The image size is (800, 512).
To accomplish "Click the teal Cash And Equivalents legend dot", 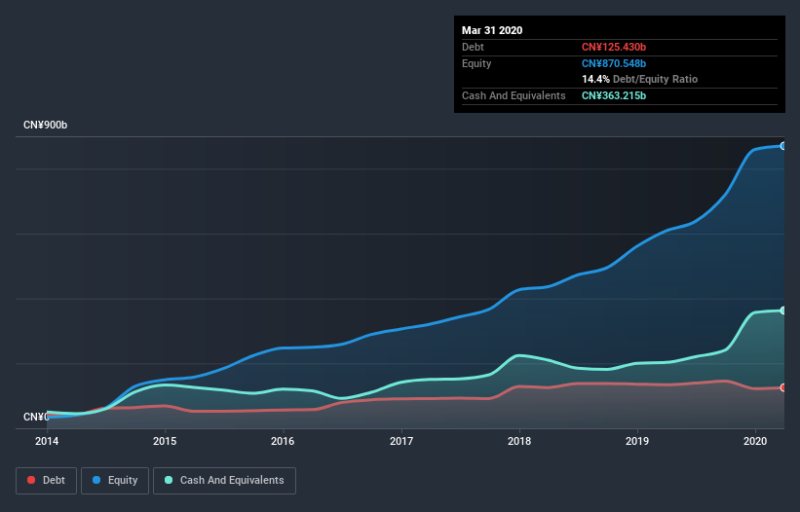I will pos(168,480).
